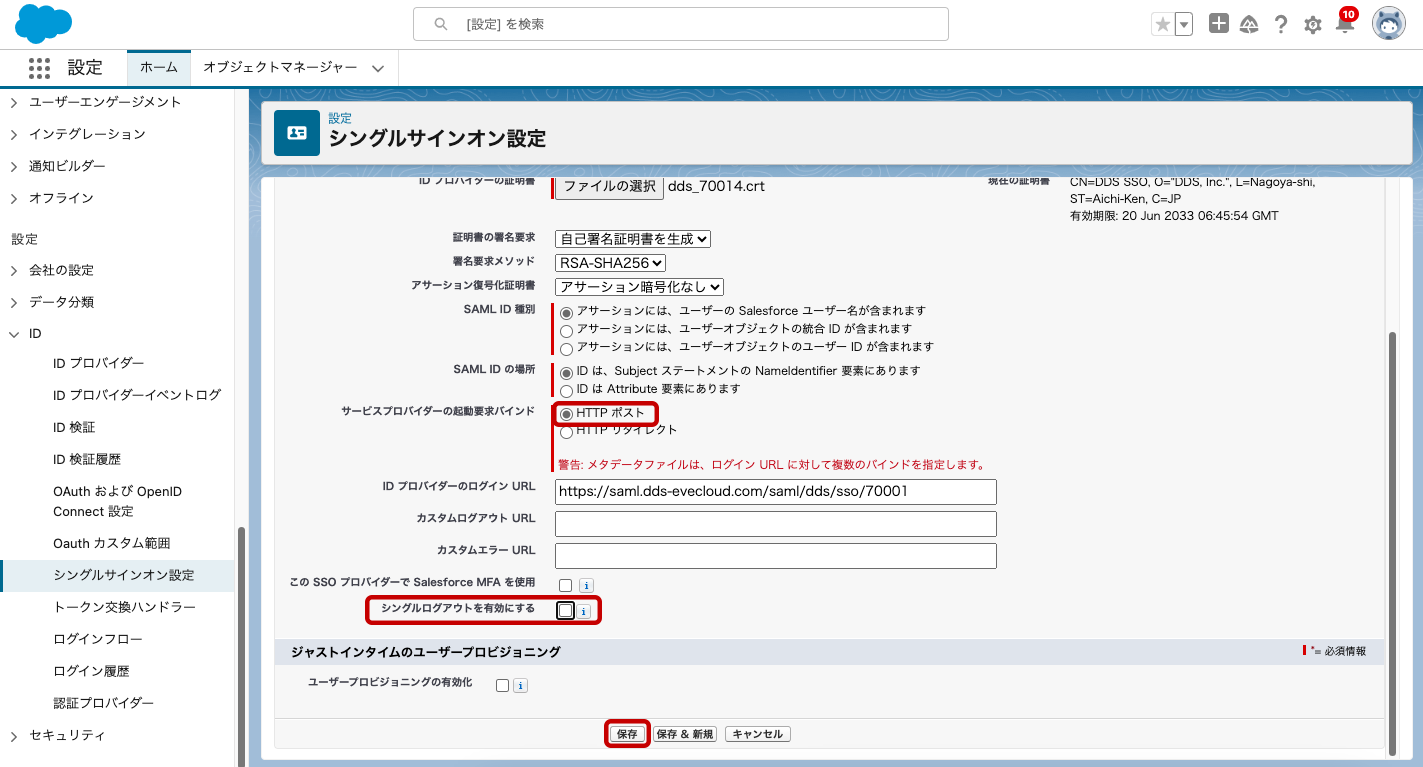Viewport: 1423px width, 767px height.
Task: Open the 署名要求メソッド RSA-SHA256 dropdown
Action: tap(610, 263)
